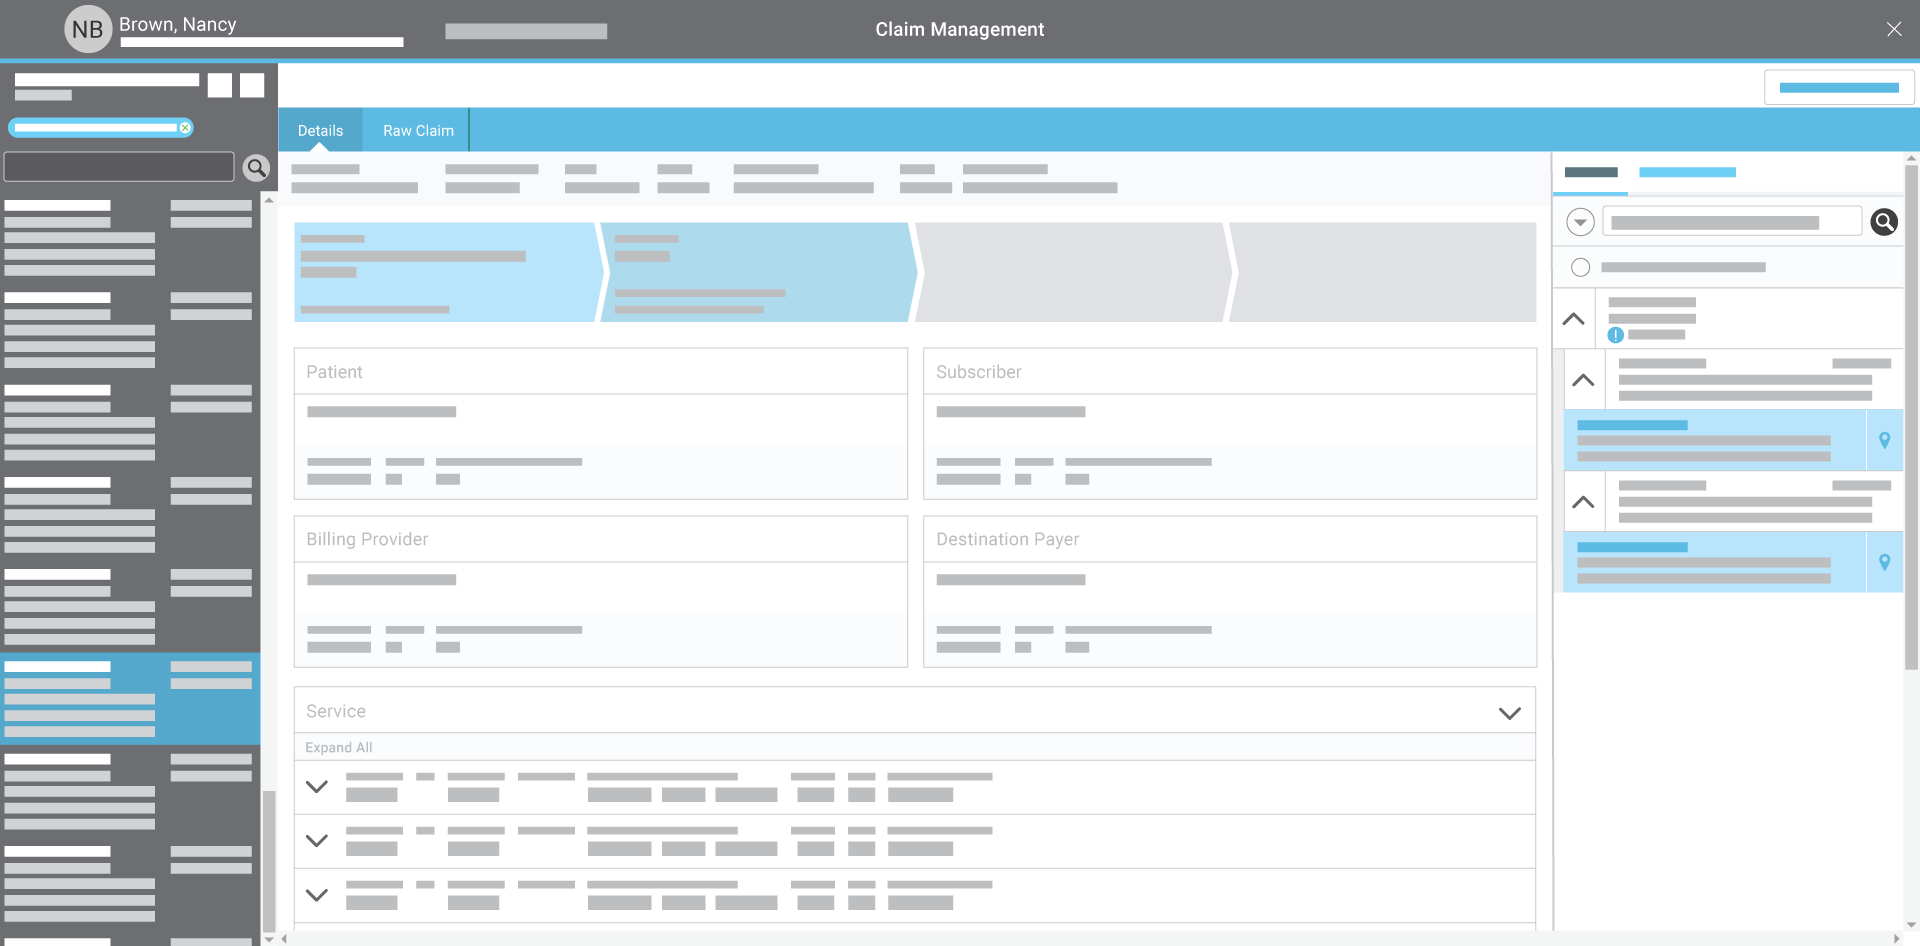1920x946 pixels.
Task: Collapse the top group in right panel
Action: 1573,319
